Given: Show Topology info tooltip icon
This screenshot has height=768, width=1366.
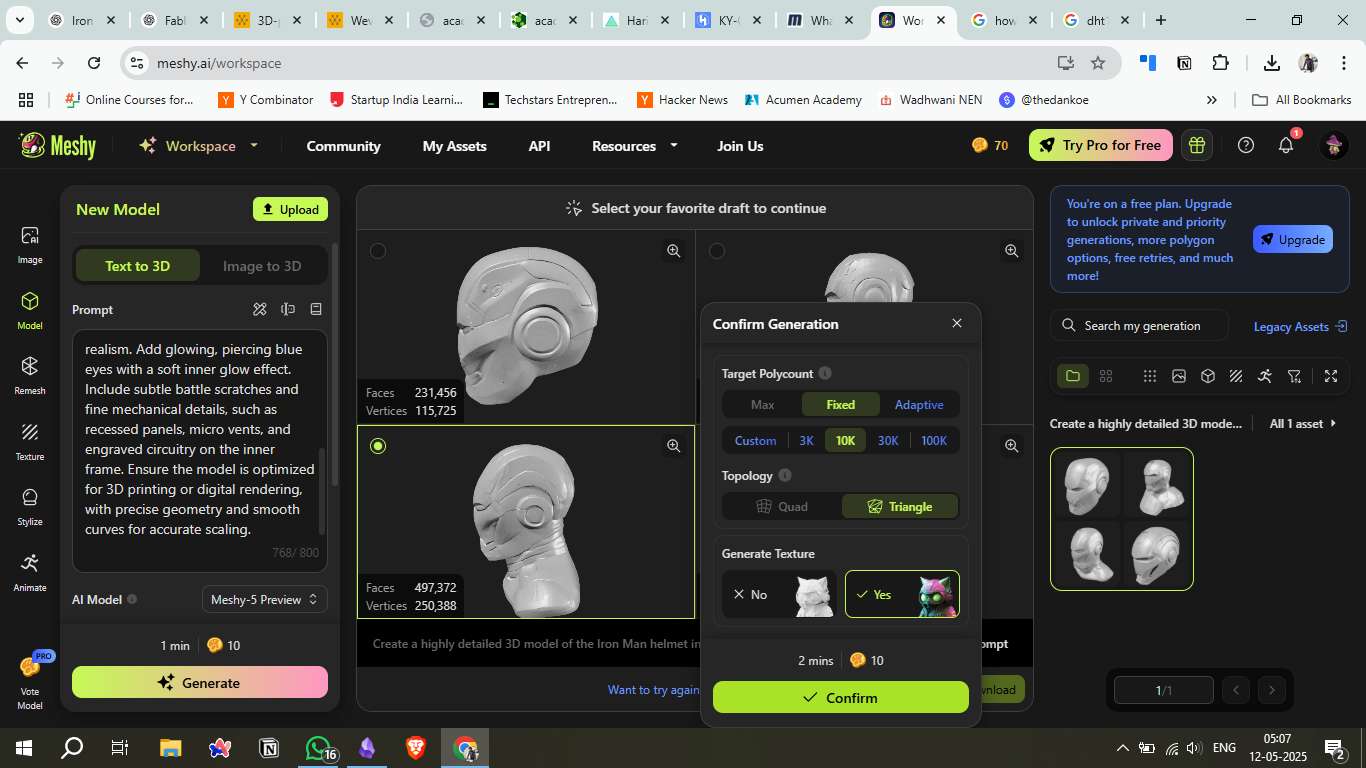Looking at the screenshot, I should (x=785, y=475).
